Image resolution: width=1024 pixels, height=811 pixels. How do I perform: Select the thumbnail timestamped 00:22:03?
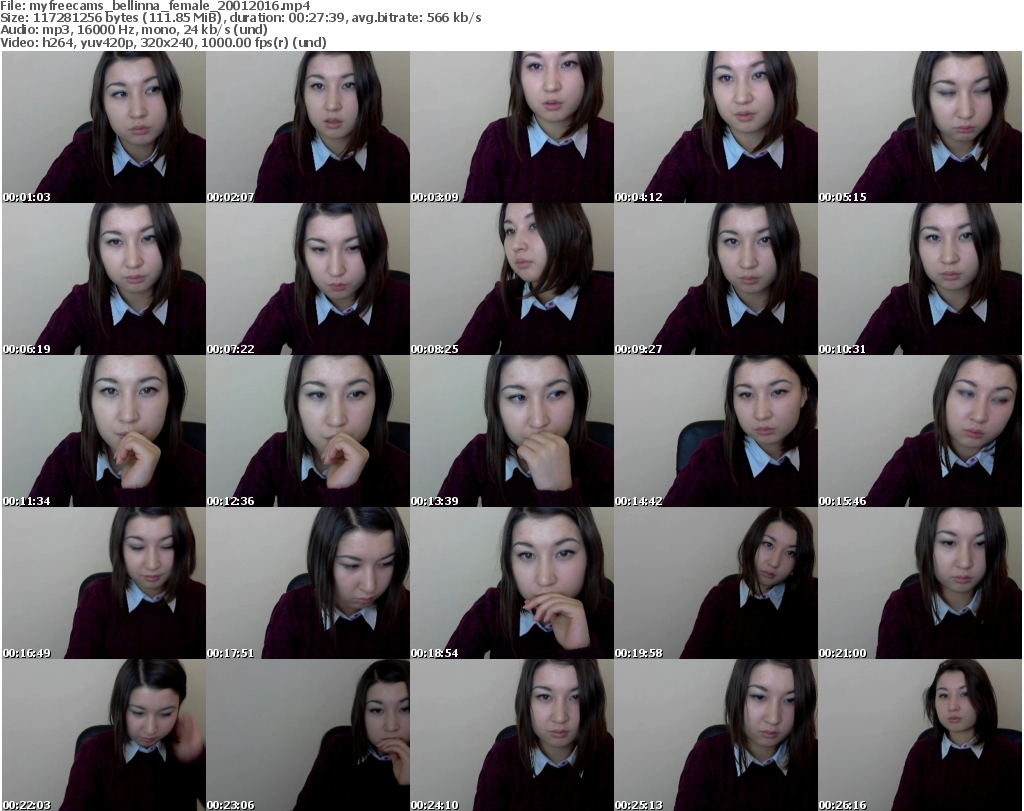[104, 735]
